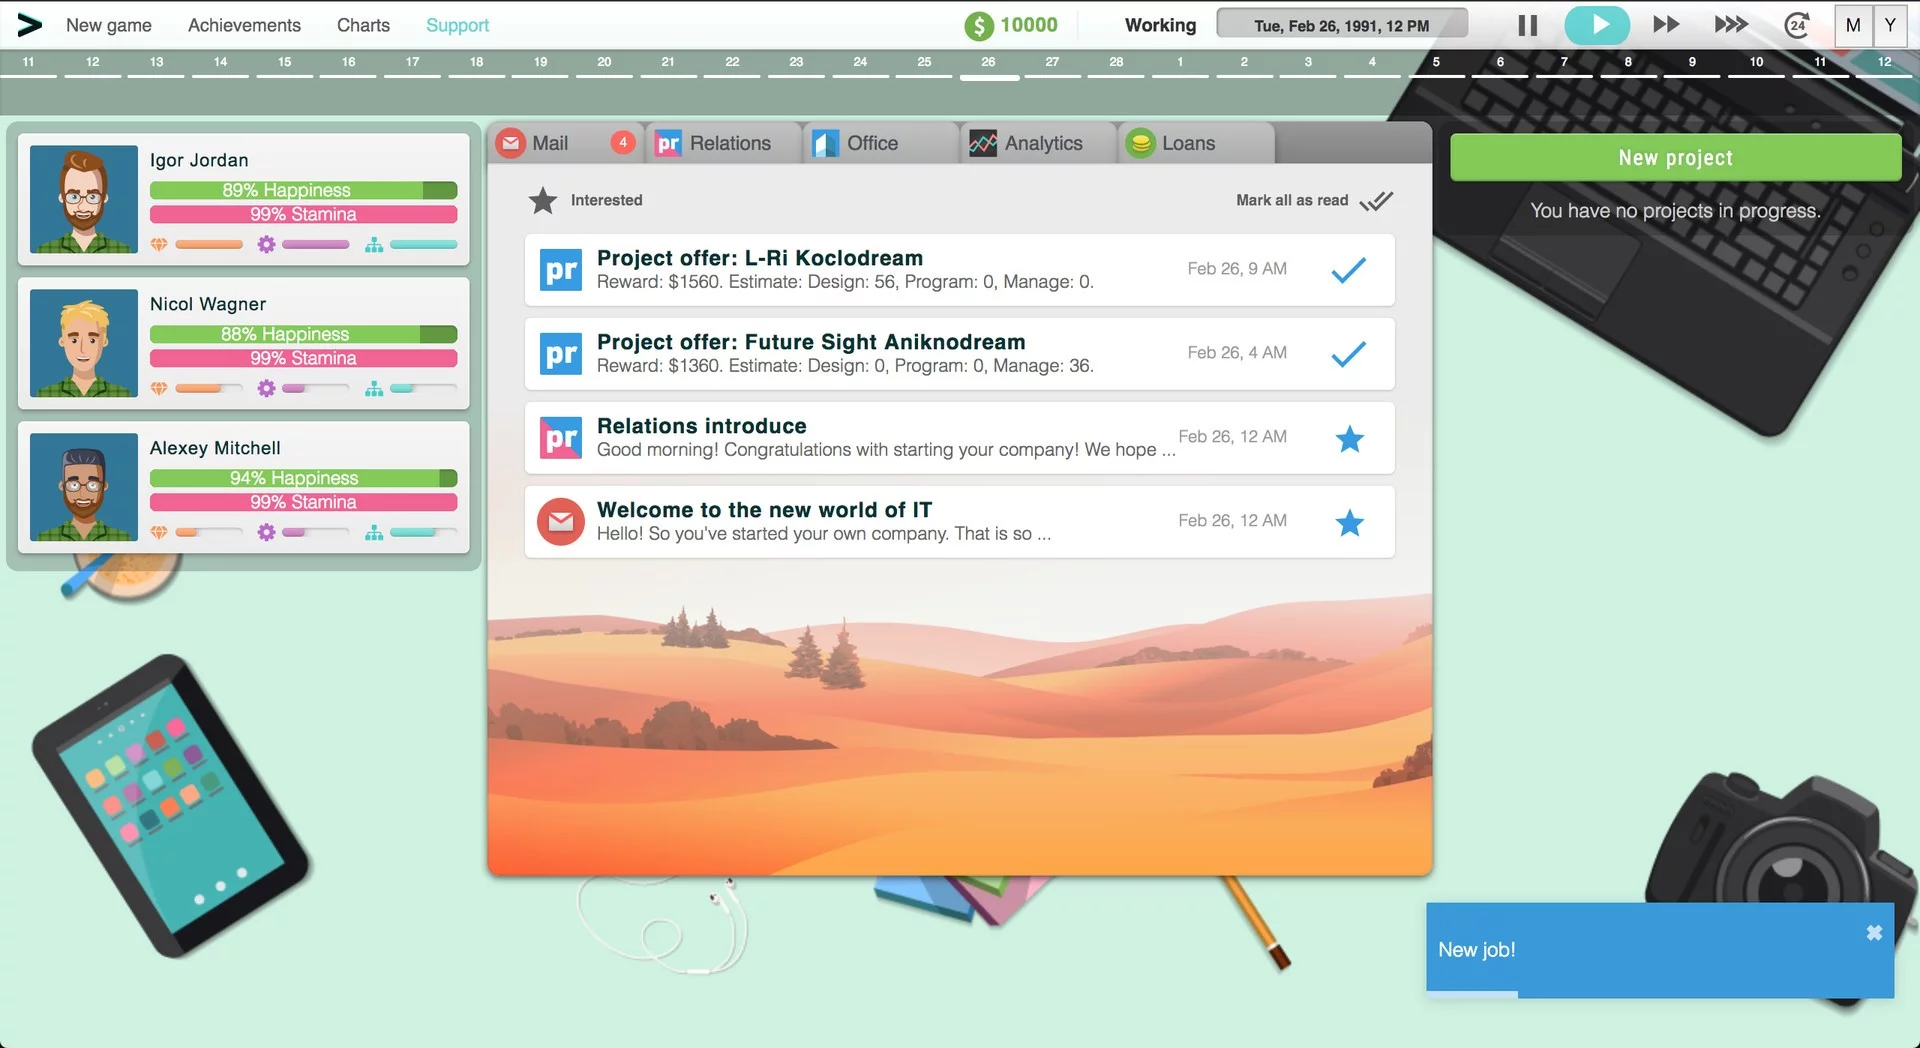This screenshot has height=1048, width=1920.
Task: Open the Achievements menu
Action: click(x=244, y=25)
